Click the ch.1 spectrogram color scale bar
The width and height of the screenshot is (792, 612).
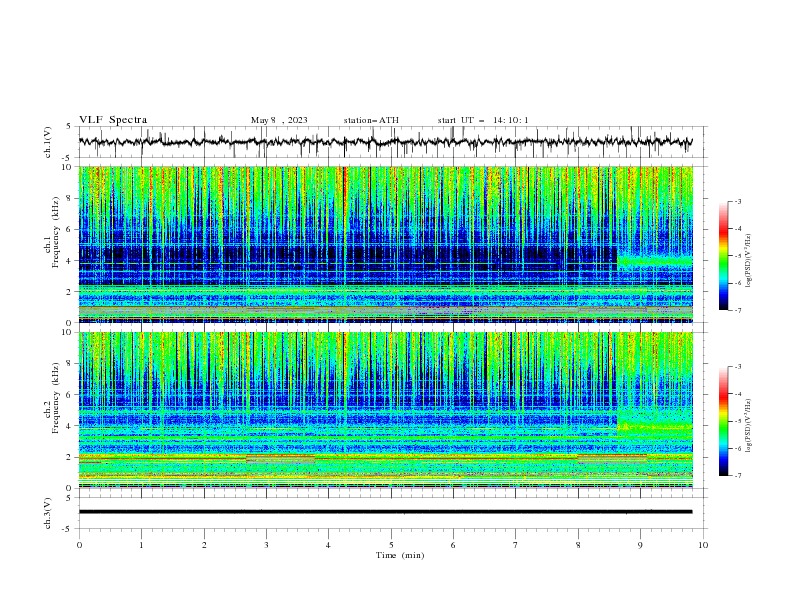coord(724,256)
